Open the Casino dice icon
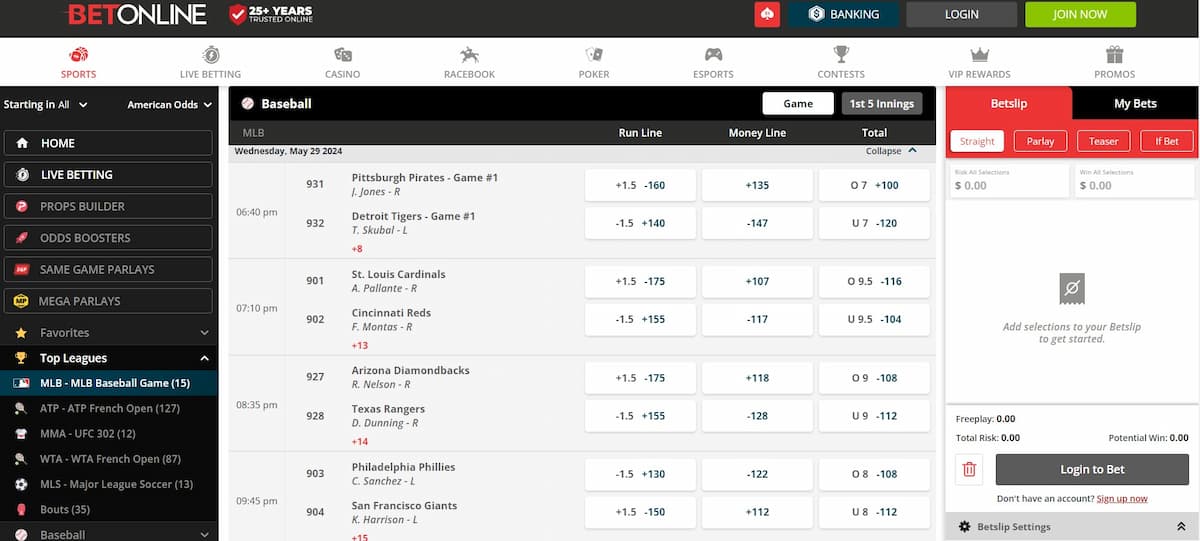Screen dimensions: 1200x541 coord(343,55)
